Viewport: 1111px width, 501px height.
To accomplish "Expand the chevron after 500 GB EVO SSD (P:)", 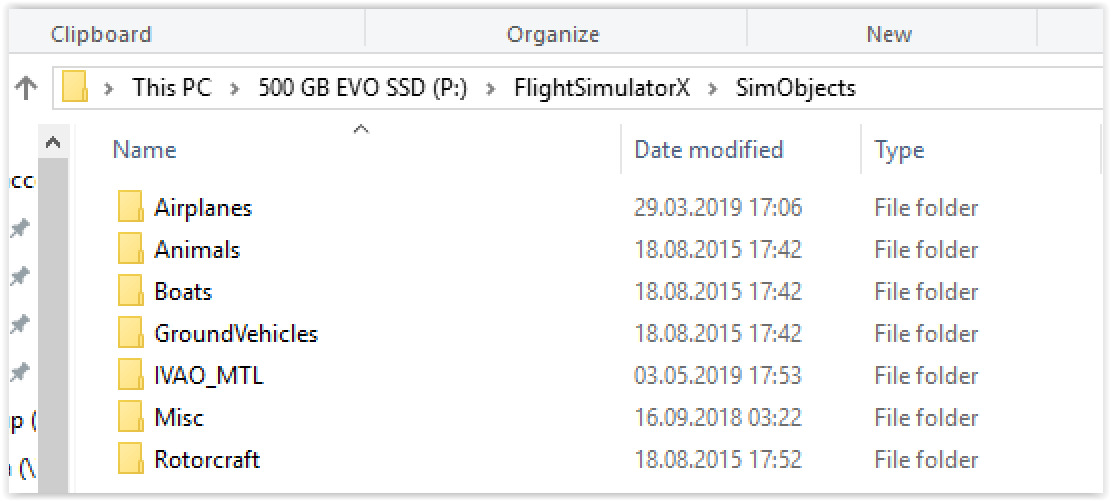I will pos(491,89).
